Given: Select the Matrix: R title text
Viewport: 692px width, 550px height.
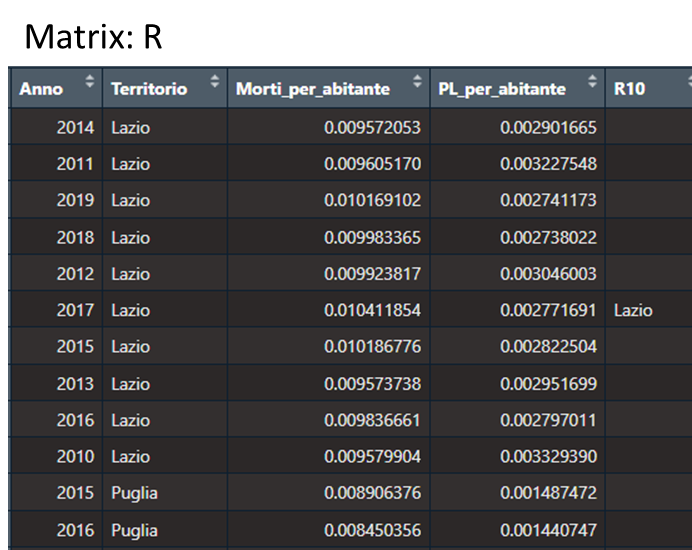Looking at the screenshot, I should coord(94,36).
